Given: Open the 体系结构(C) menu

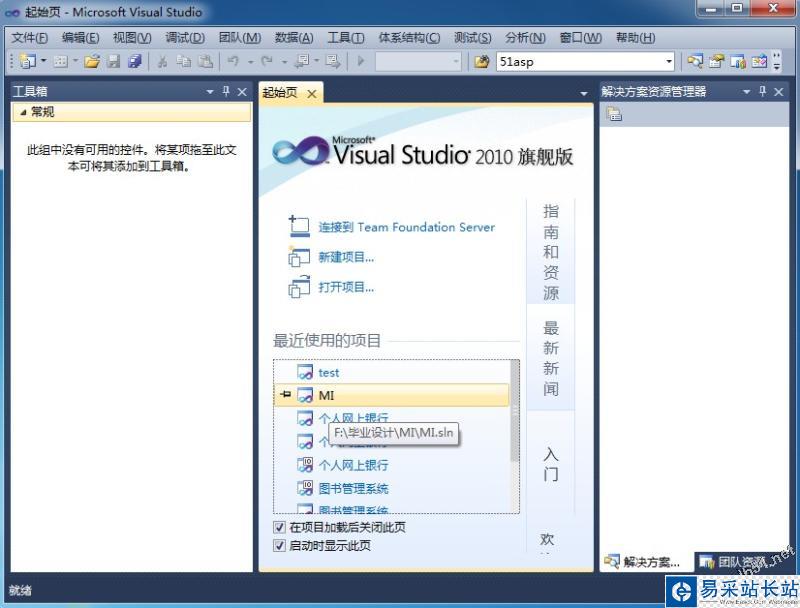Looking at the screenshot, I should 409,38.
